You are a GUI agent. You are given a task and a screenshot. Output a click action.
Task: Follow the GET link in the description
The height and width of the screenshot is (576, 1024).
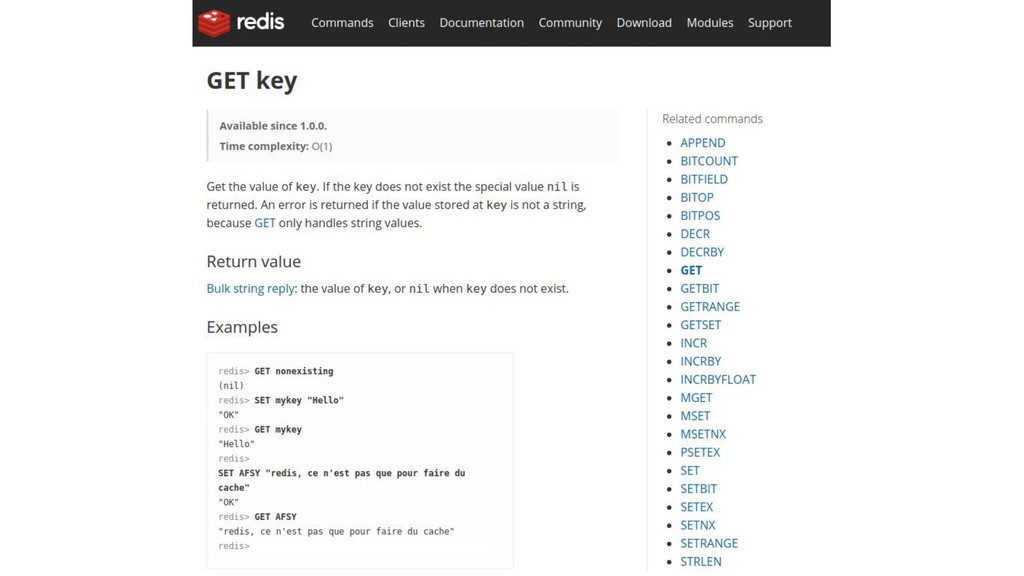pos(265,223)
